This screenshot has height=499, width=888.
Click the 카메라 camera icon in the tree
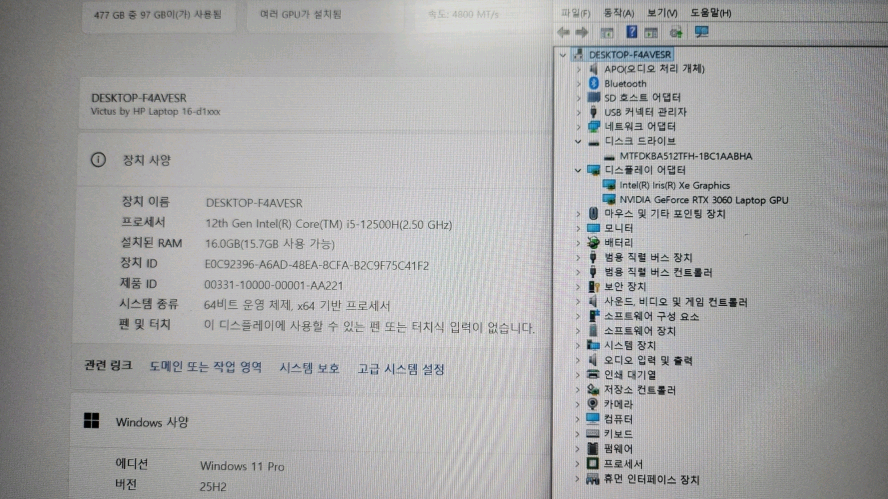click(592, 404)
